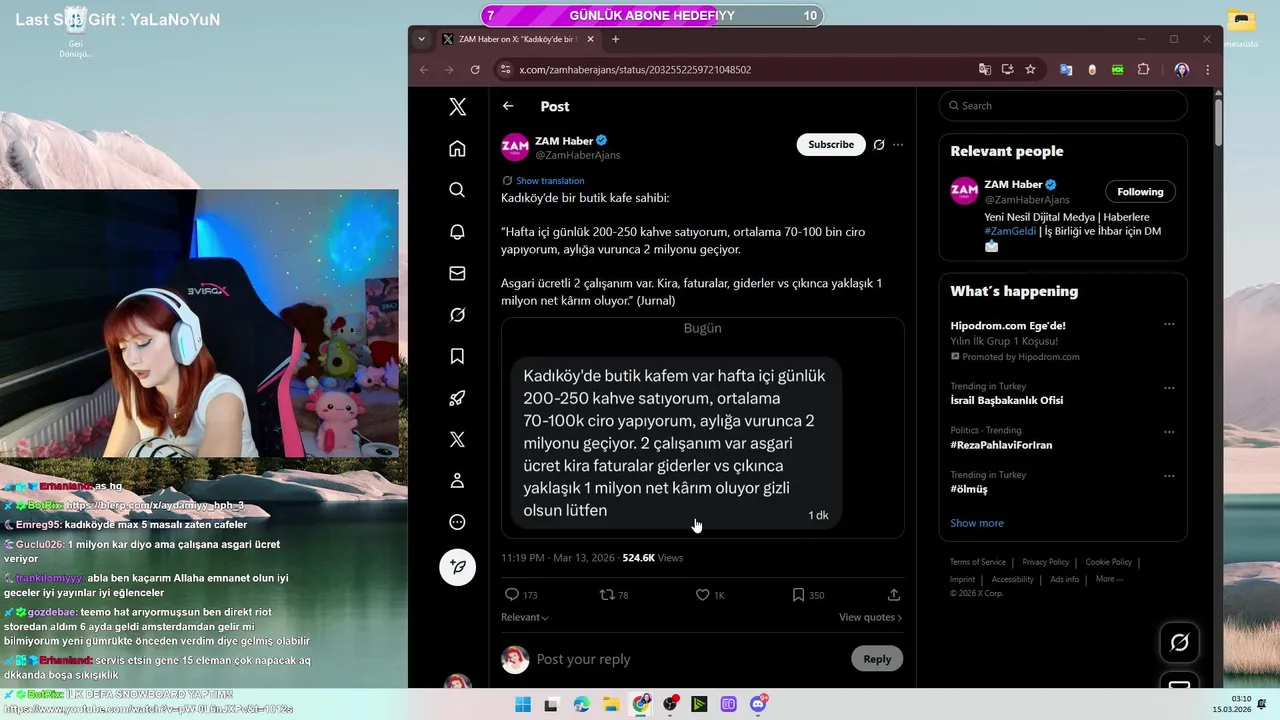Open Privacy Policy link
This screenshot has width=1280, height=720.
point(1045,562)
